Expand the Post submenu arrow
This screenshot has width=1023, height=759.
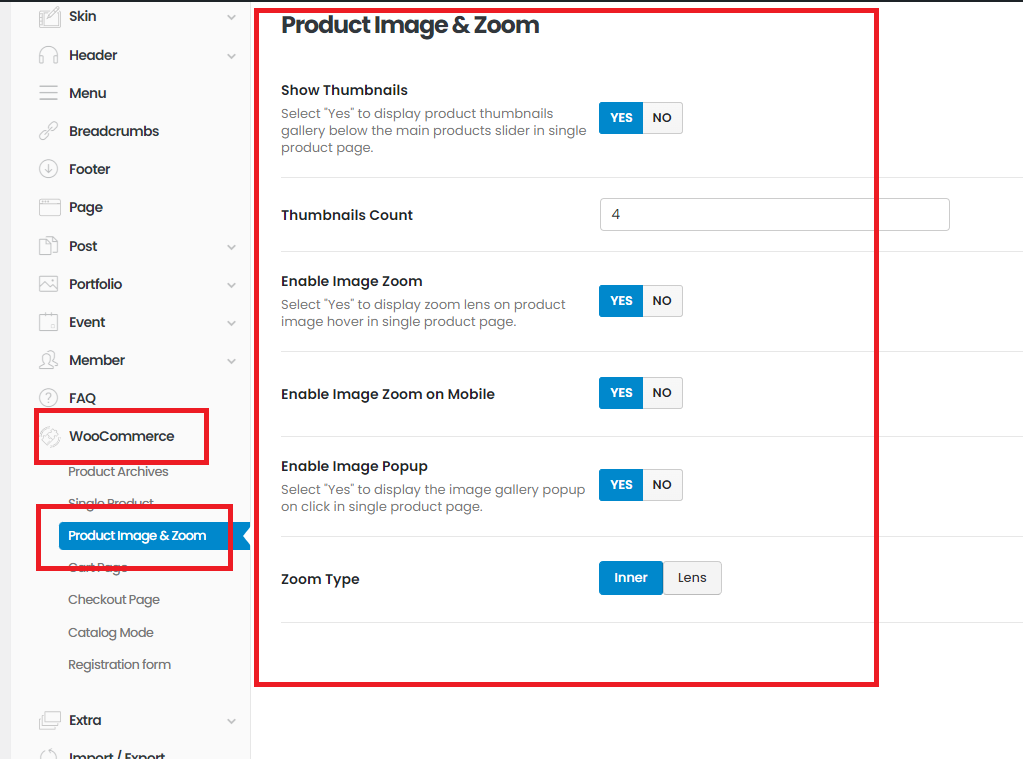click(x=232, y=246)
